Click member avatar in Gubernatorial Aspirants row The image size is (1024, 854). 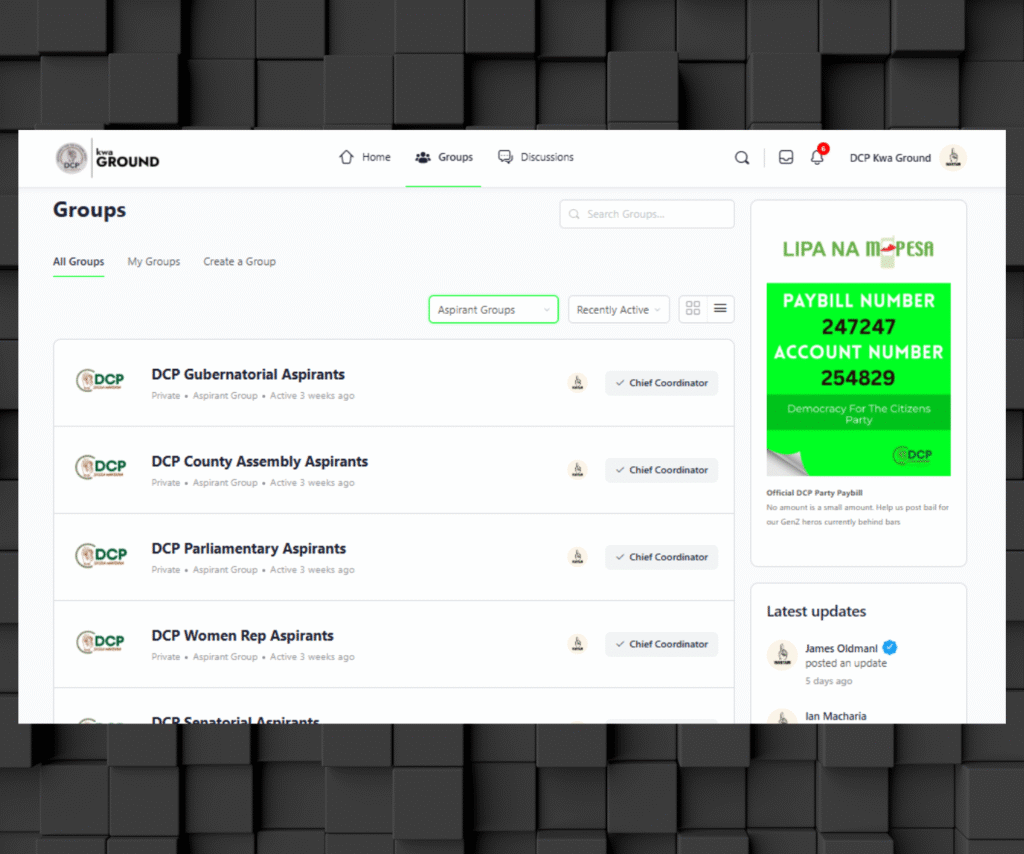[577, 383]
